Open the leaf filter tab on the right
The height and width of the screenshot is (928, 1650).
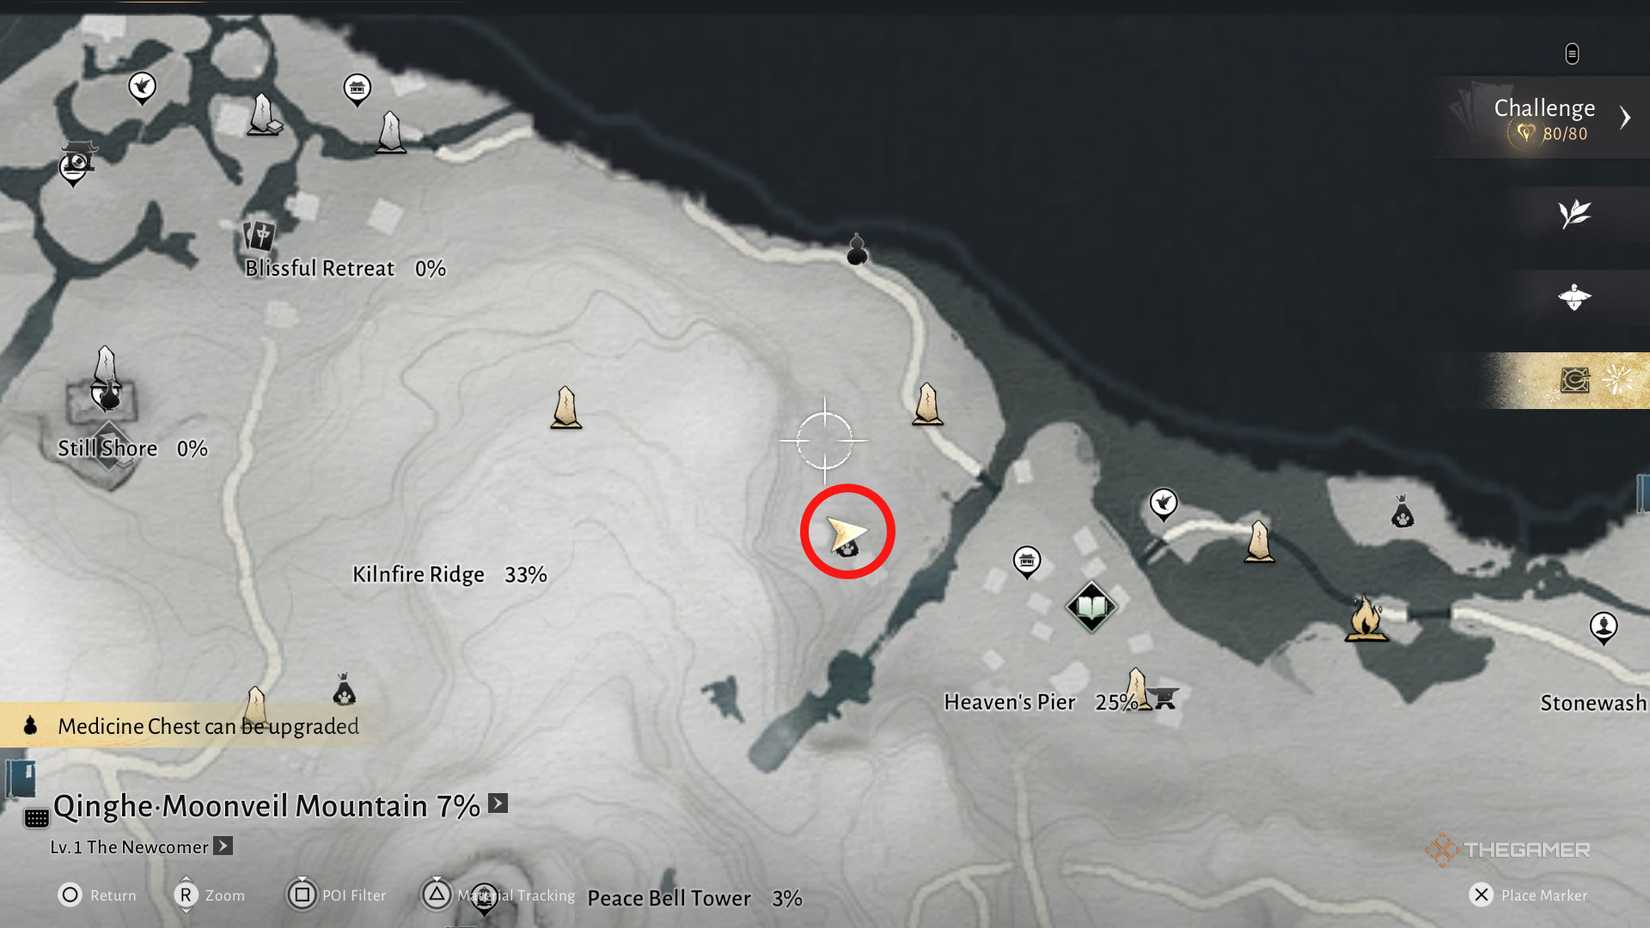[x=1574, y=214]
